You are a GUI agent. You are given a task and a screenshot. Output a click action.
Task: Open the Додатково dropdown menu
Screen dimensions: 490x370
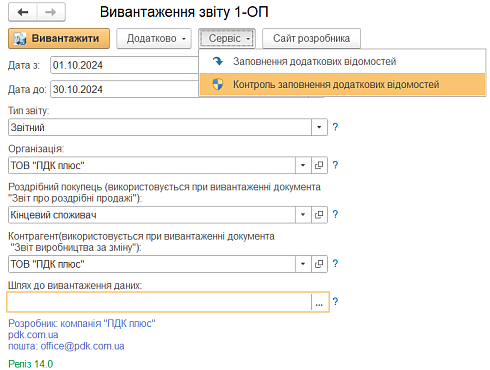point(154,38)
